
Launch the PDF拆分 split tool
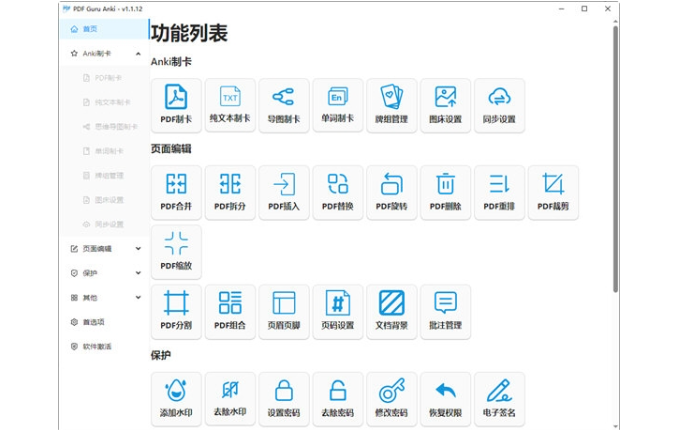[x=230, y=192]
